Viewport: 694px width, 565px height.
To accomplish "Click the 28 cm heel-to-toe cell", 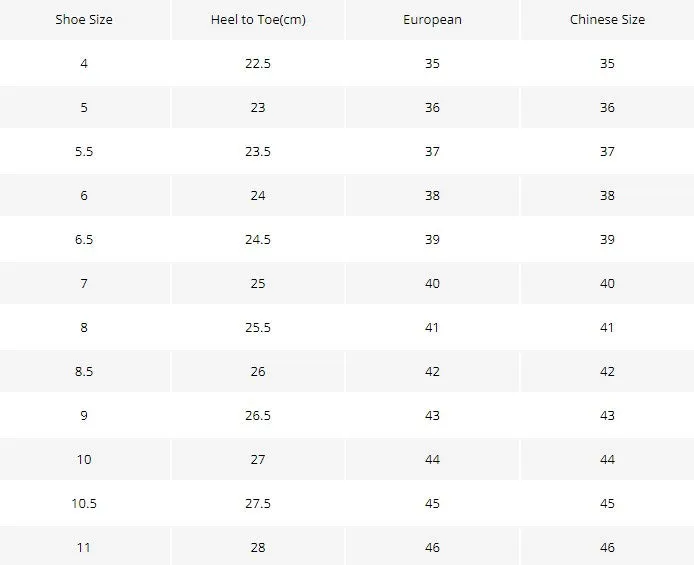I will coord(258,547).
